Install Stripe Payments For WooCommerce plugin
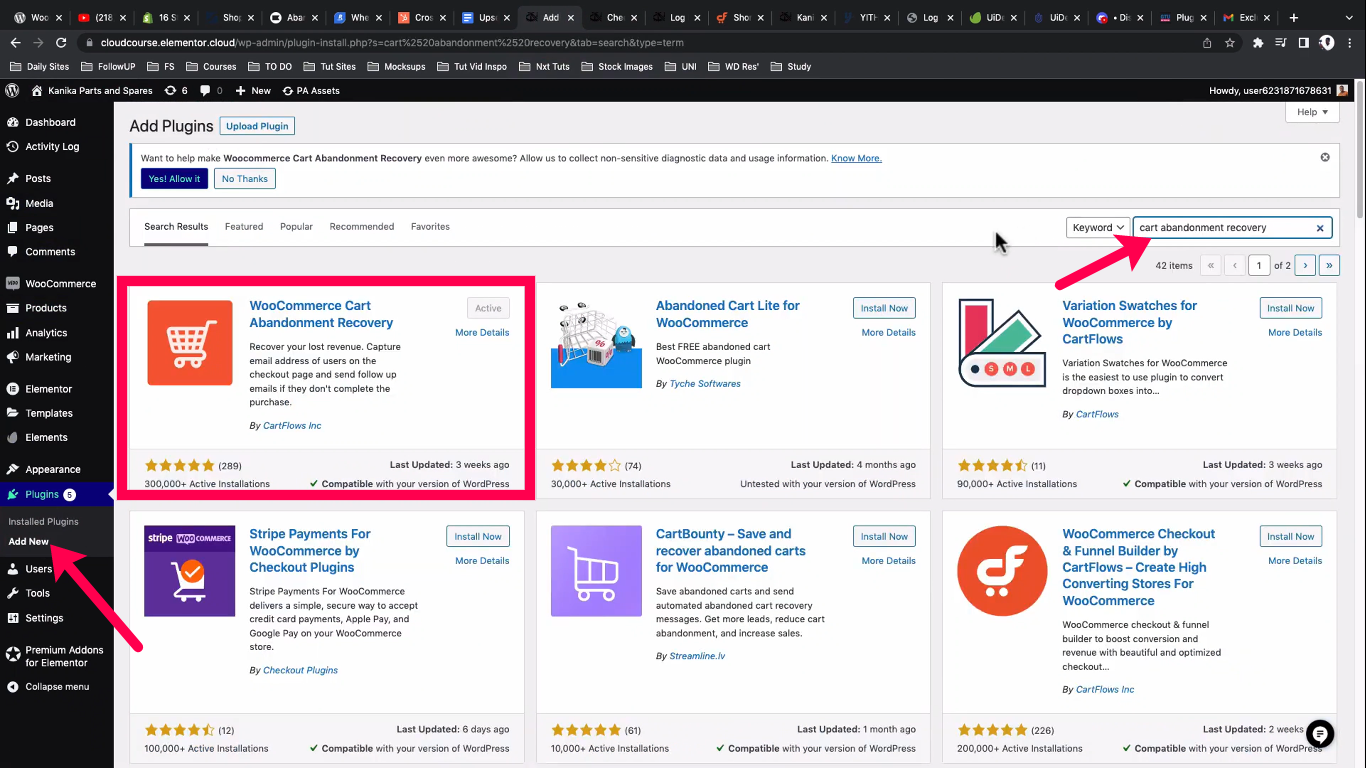This screenshot has height=768, width=1366. 478,537
